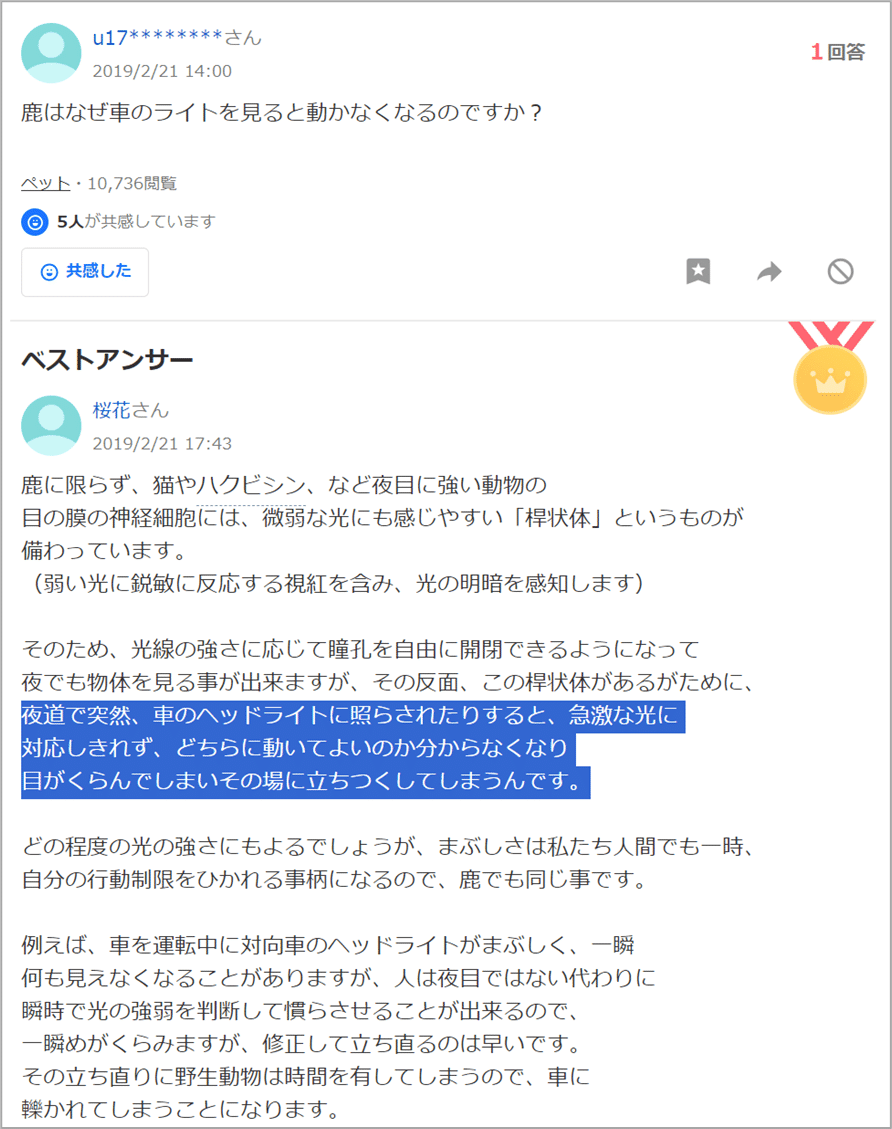This screenshot has width=892, height=1129.
Task: Click the answer timestamp 2019/2/21 17:43
Action: [162, 444]
